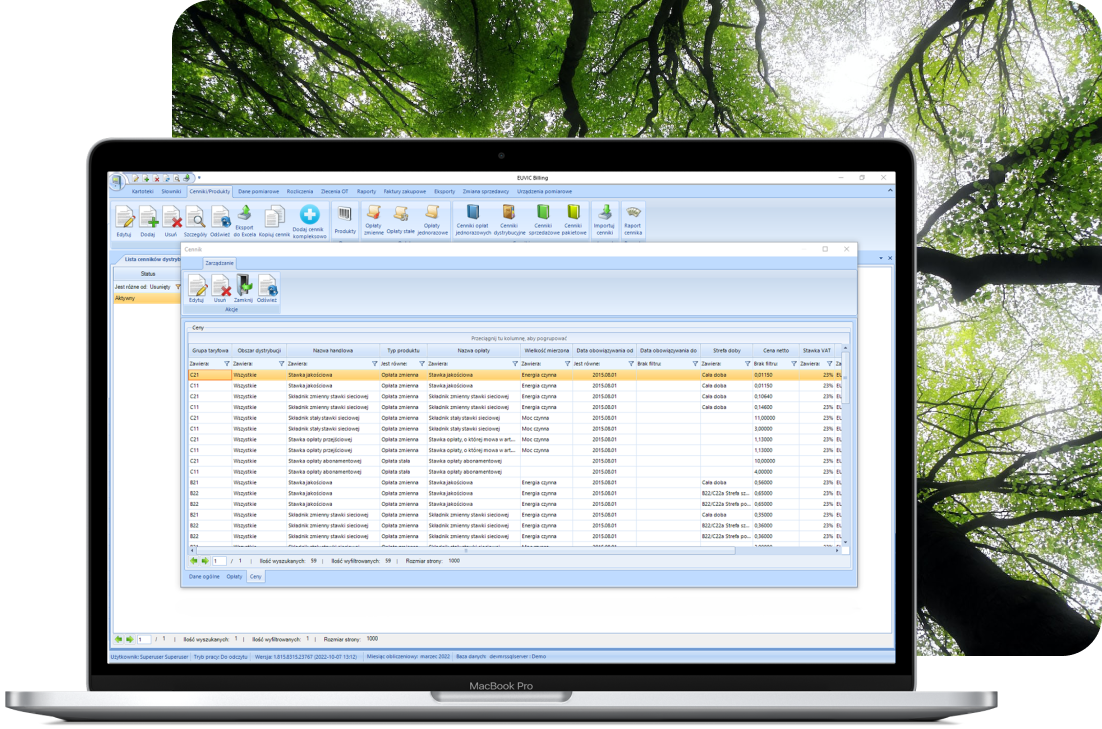The height and width of the screenshot is (729, 1102).
Task: Click next page arrow in main list footer
Action: coord(129,640)
